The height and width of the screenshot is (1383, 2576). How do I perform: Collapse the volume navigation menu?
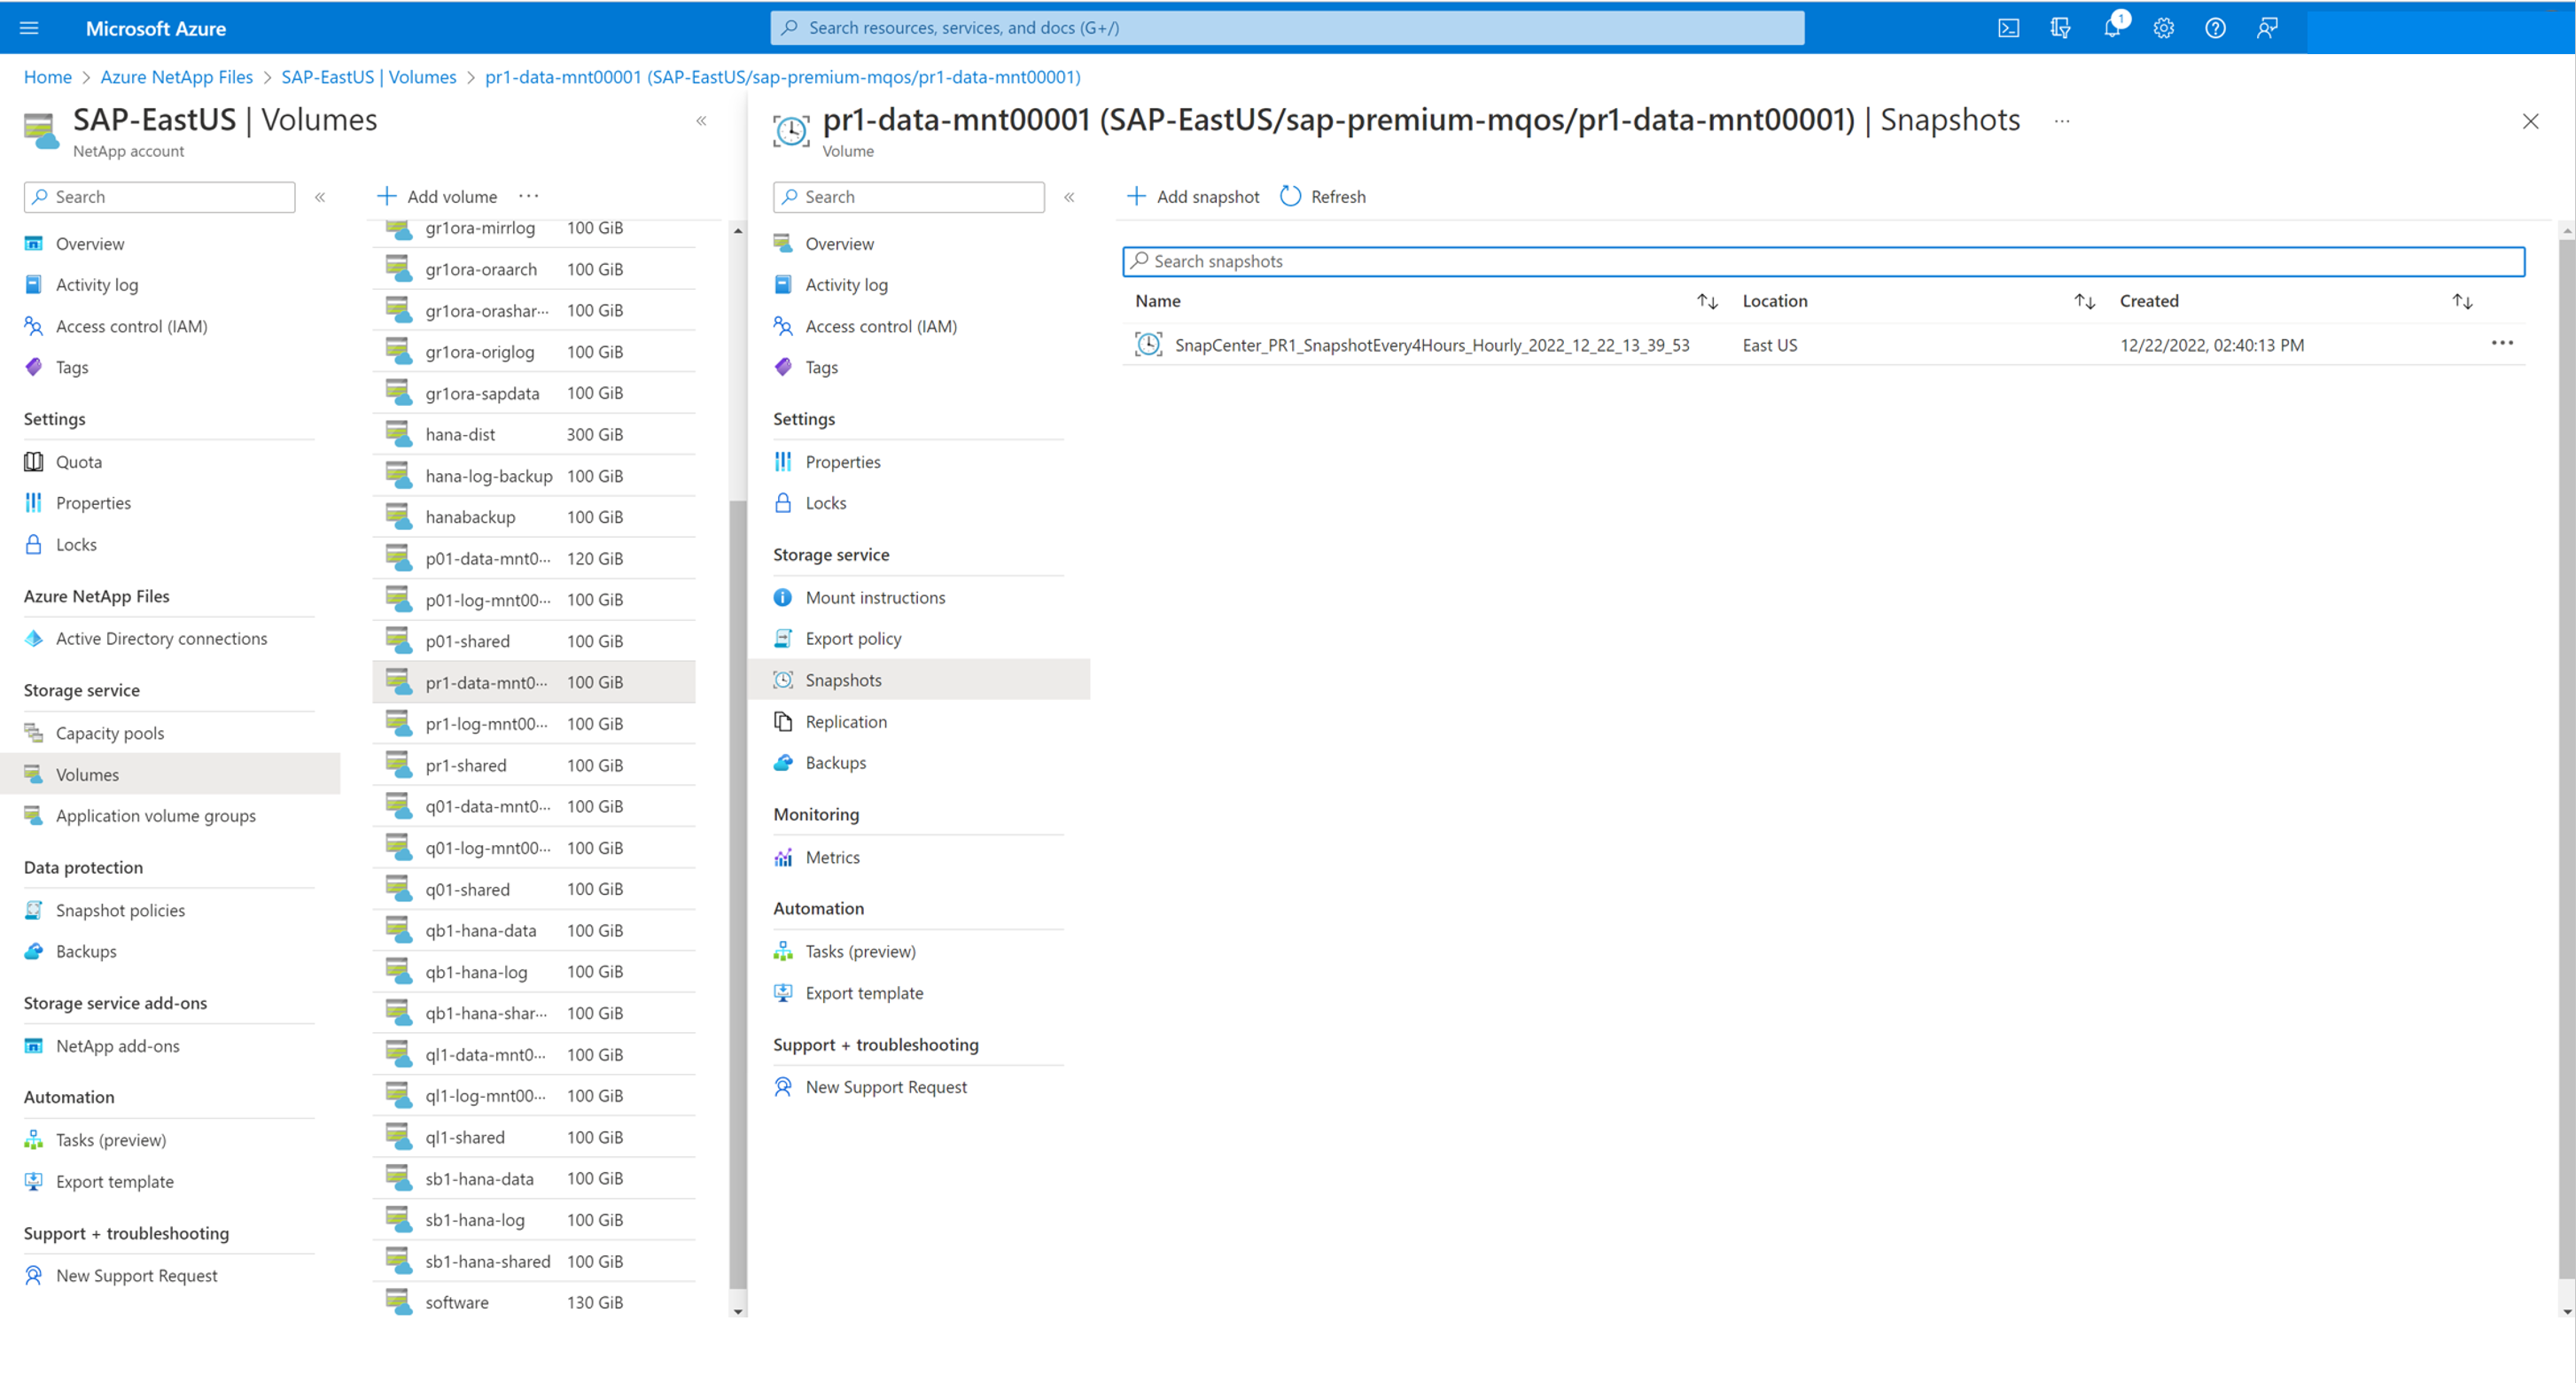coord(1069,197)
